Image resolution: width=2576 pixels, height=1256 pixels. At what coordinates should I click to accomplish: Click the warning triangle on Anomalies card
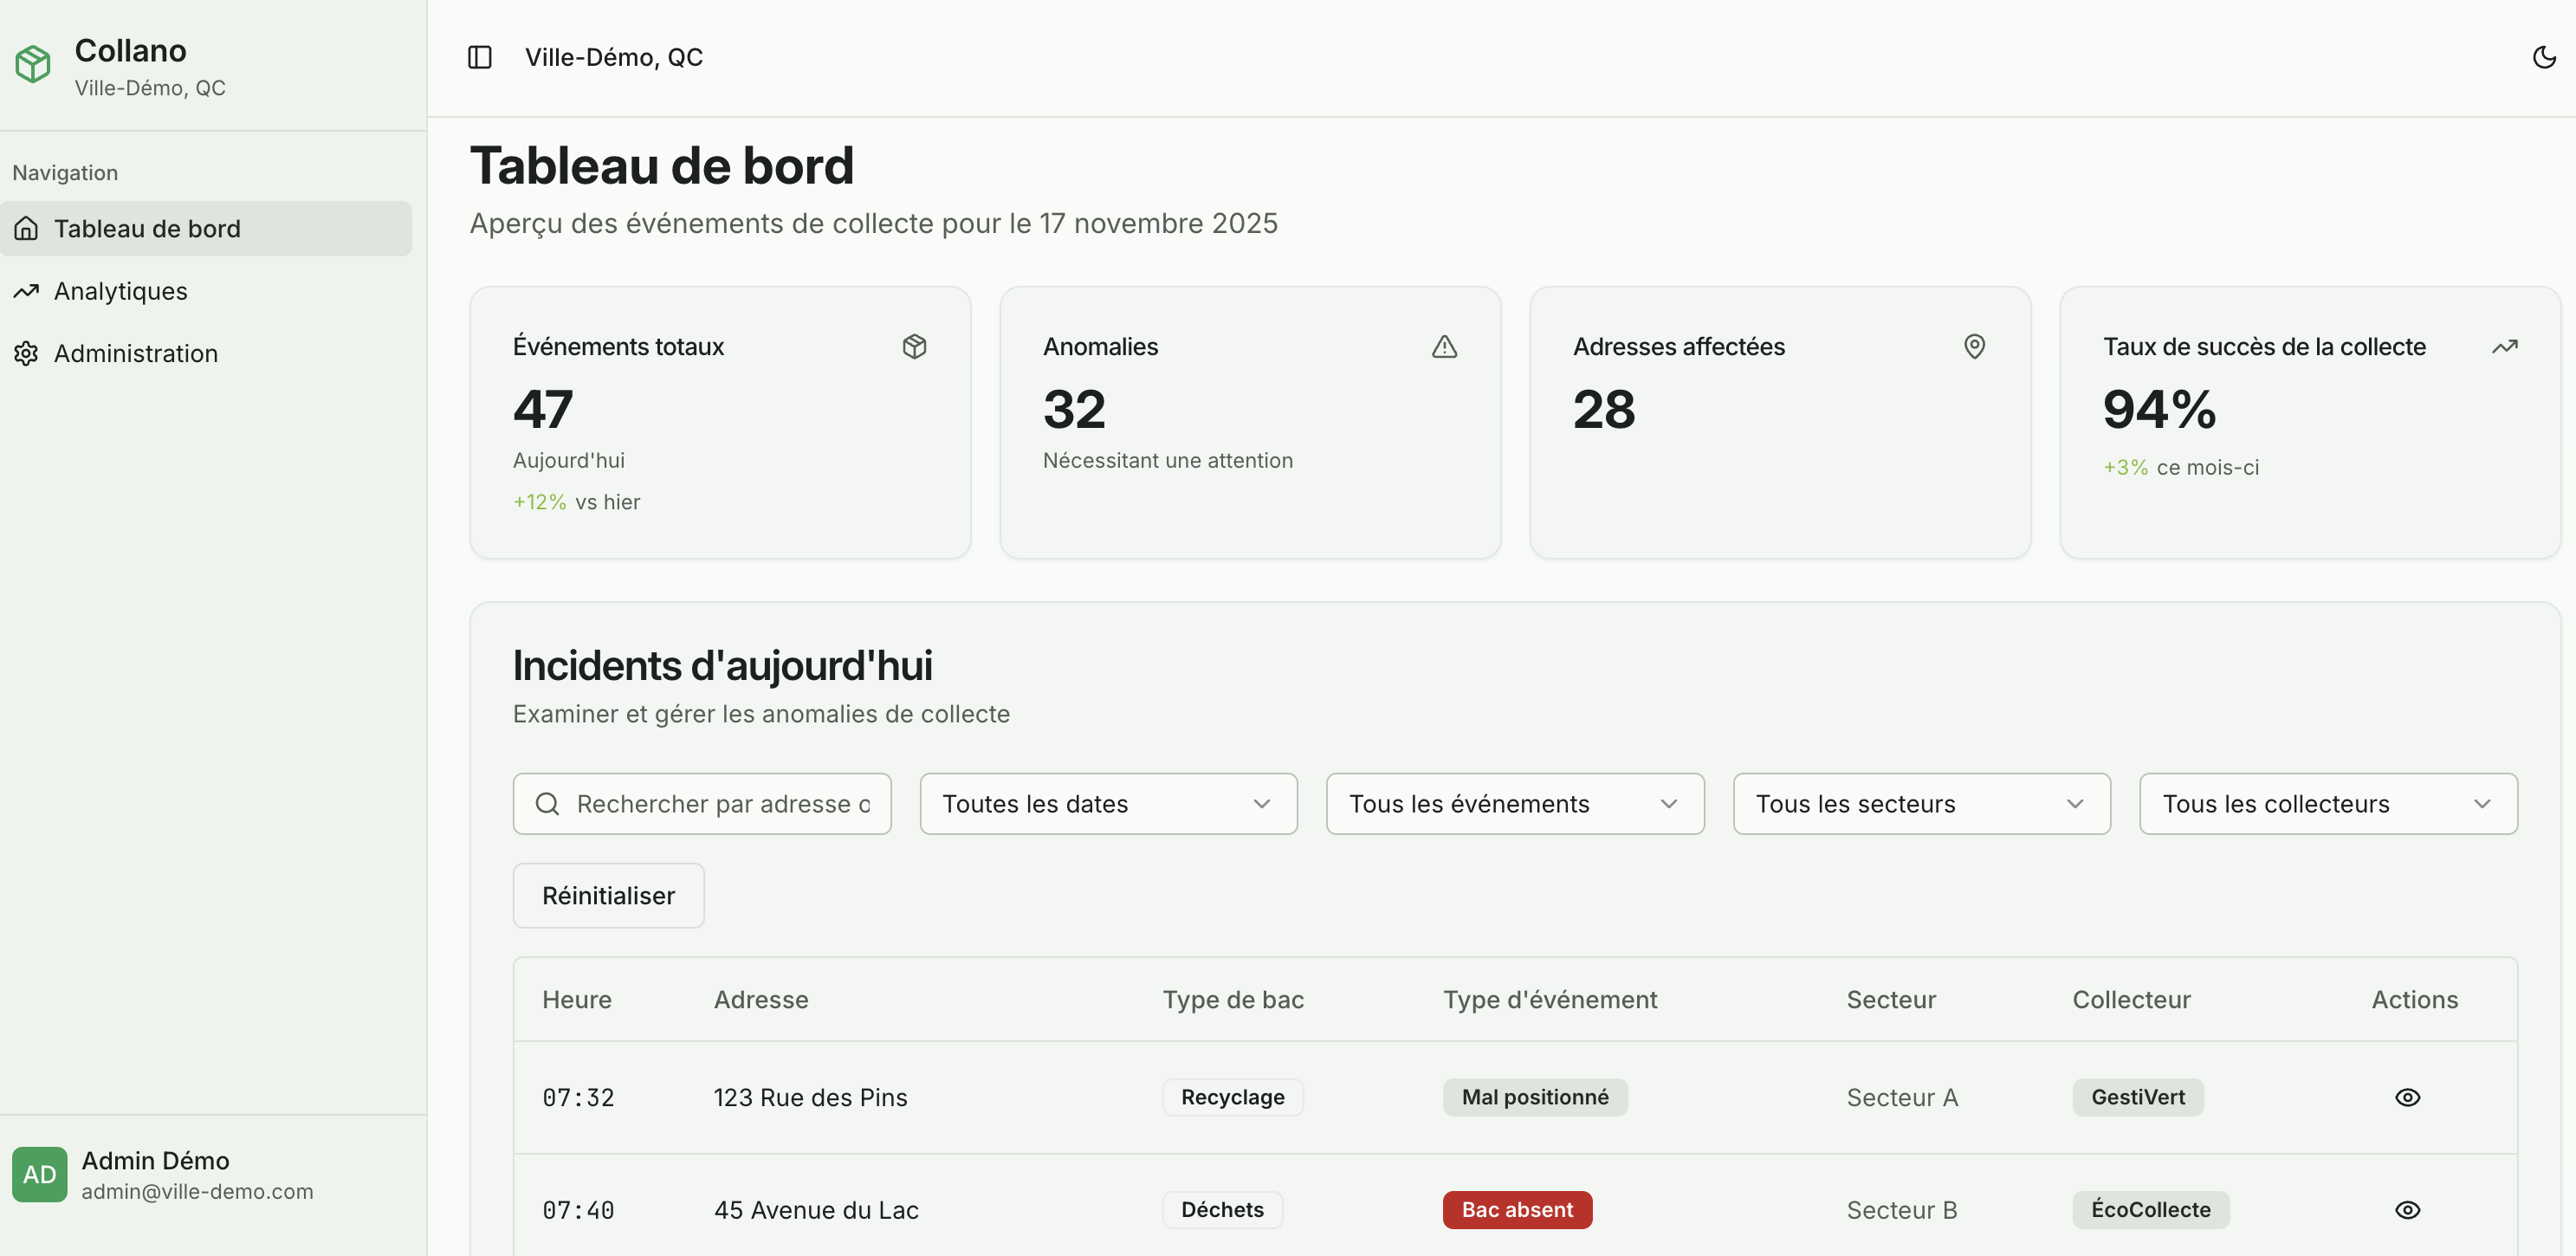pyautogui.click(x=1444, y=347)
